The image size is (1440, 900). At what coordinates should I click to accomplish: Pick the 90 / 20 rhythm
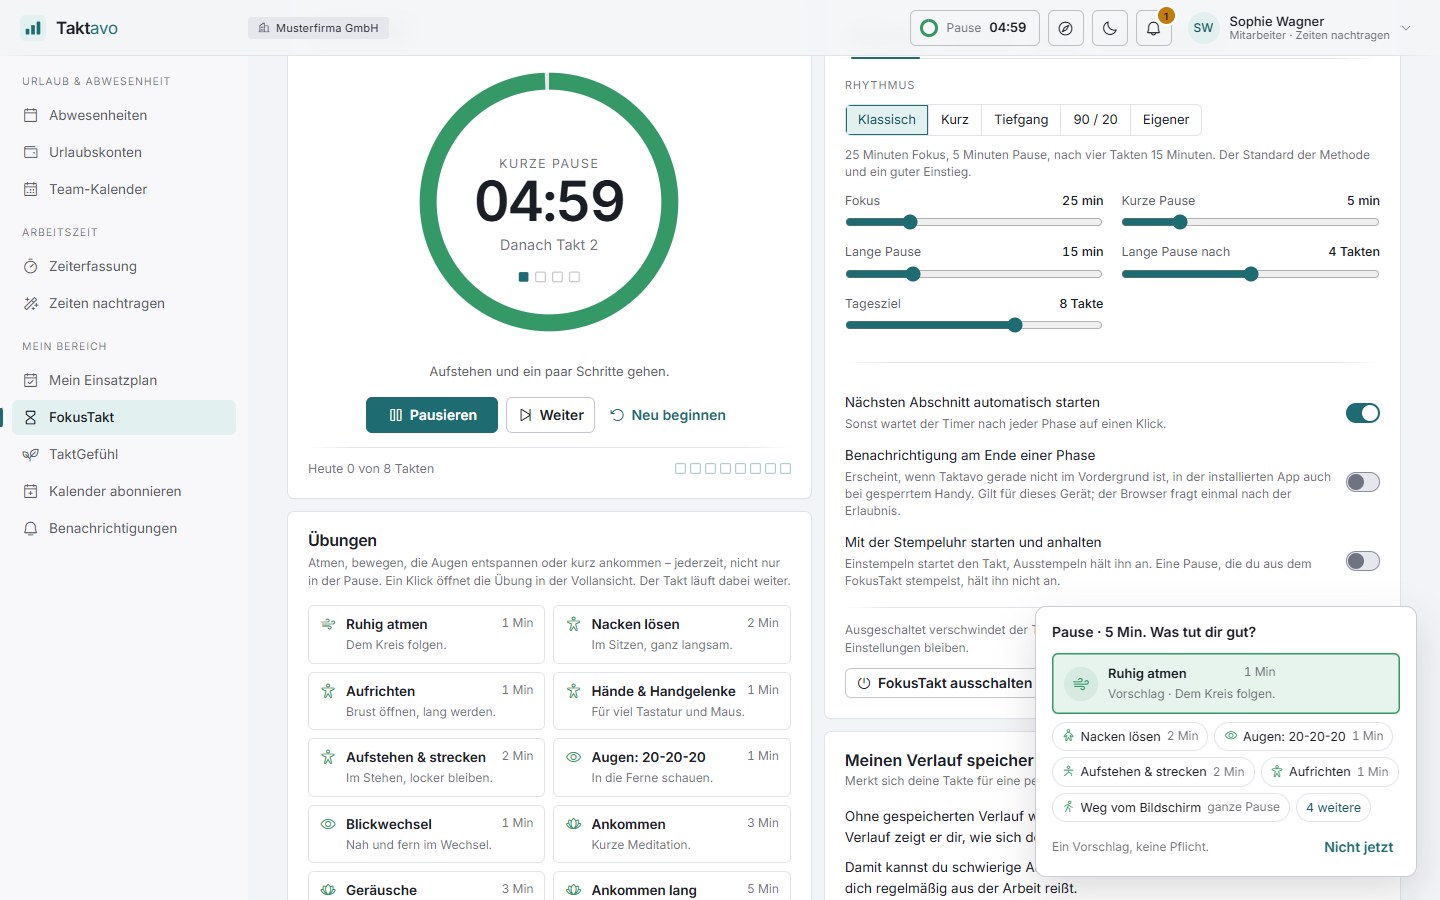tap(1095, 120)
